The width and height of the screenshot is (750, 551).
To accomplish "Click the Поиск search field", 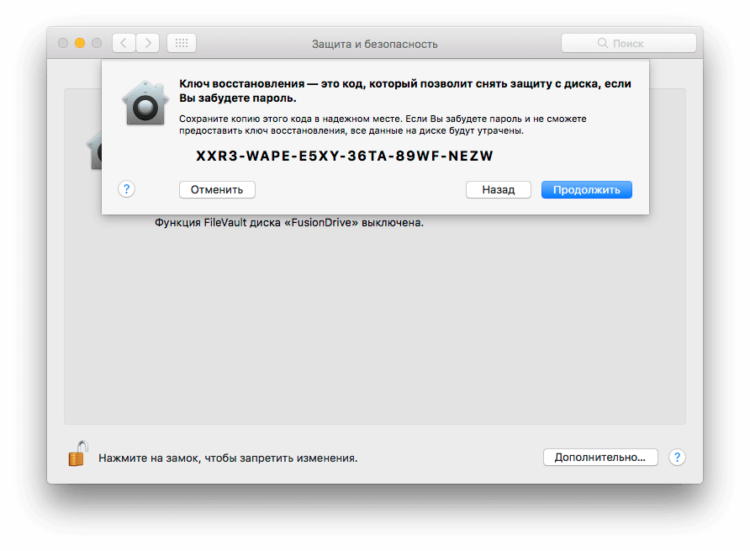I will tap(628, 43).
